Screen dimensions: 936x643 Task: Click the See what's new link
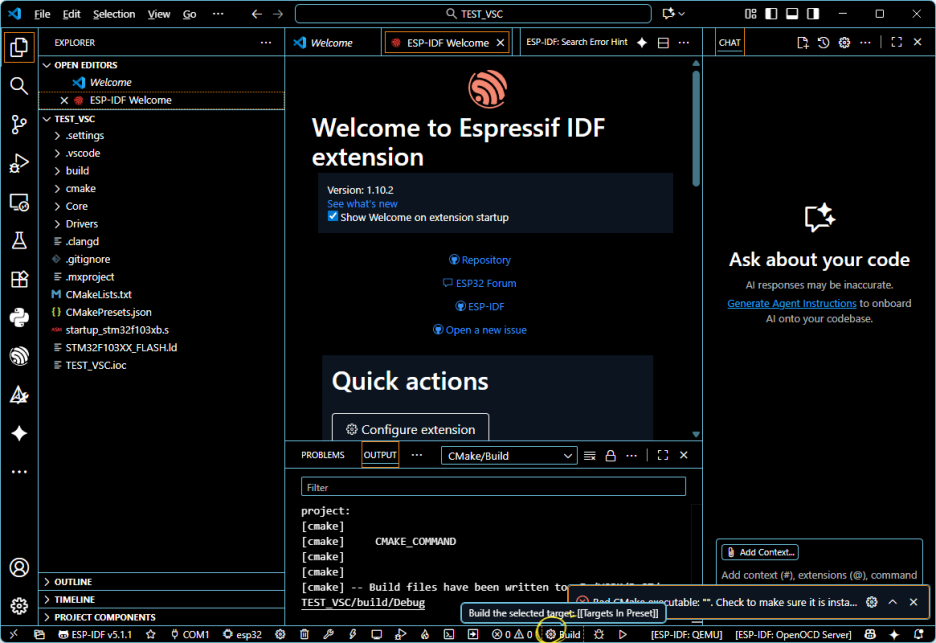[x=362, y=204]
